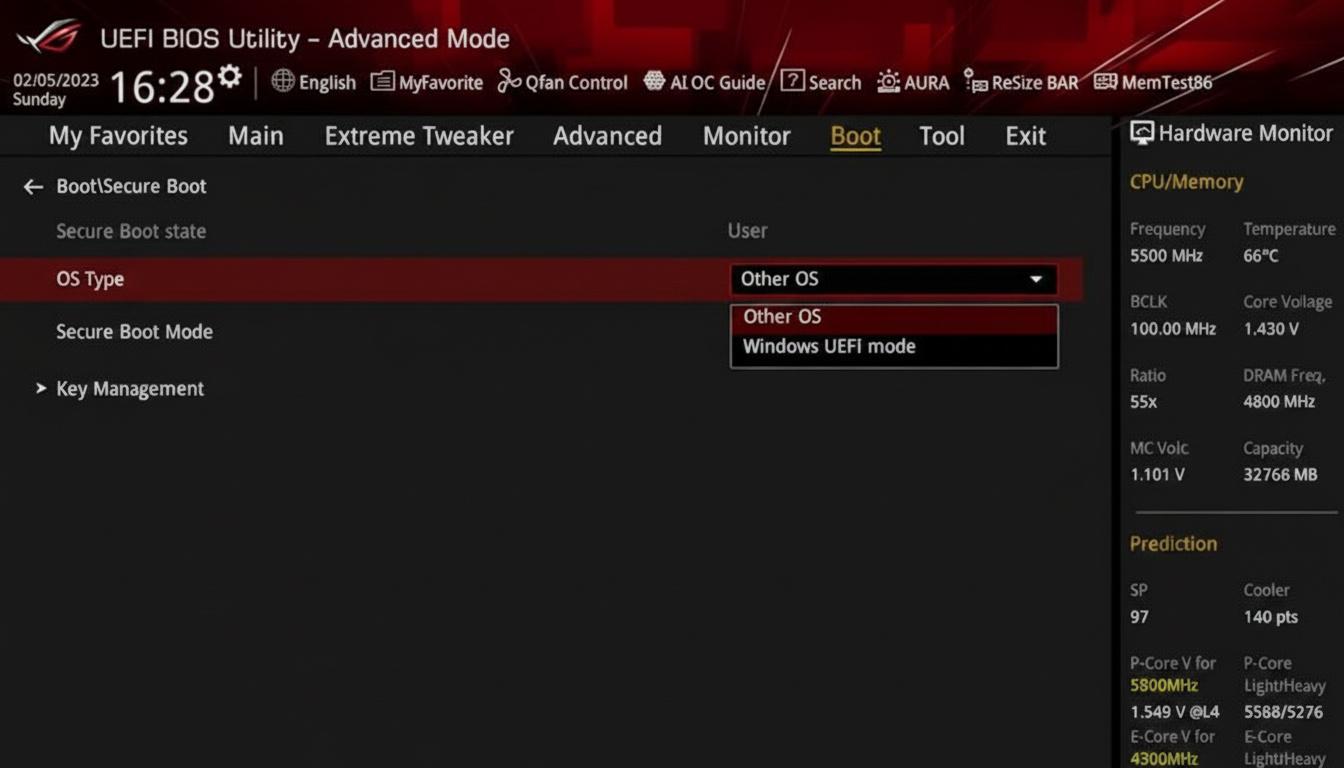The image size is (1344, 768).
Task: Launch MemTest86
Action: coord(1153,82)
